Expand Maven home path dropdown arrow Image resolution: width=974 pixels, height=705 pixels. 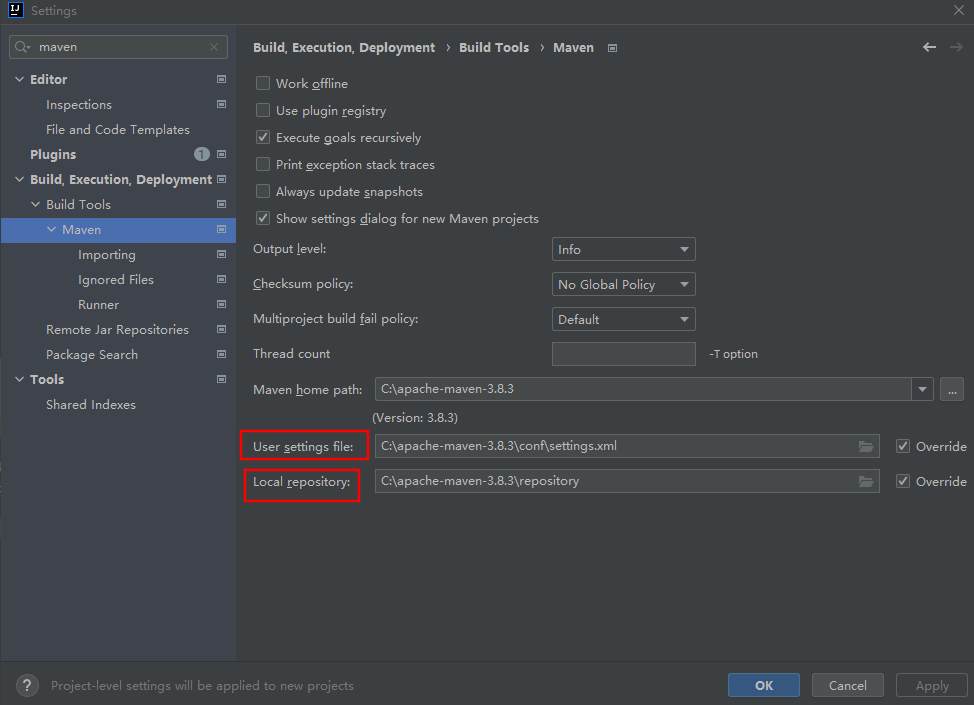pos(922,389)
